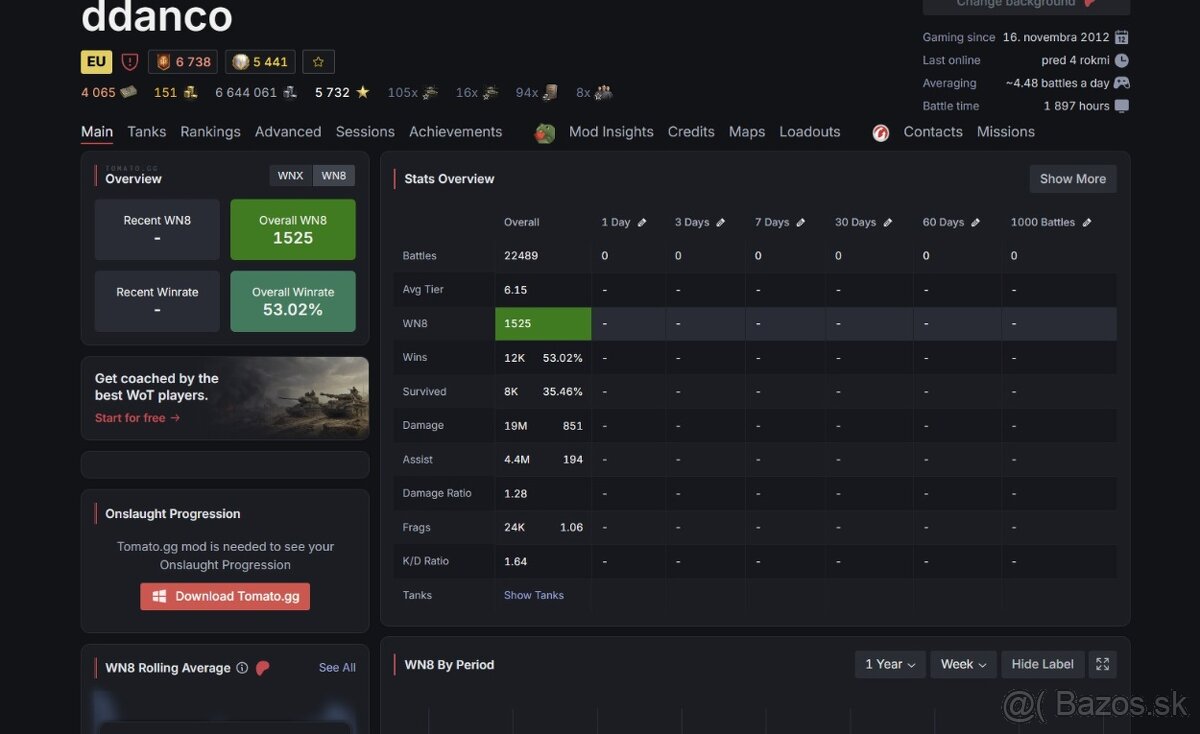
Task: Click the silver credits icon beside 6 644 061
Action: point(290,92)
